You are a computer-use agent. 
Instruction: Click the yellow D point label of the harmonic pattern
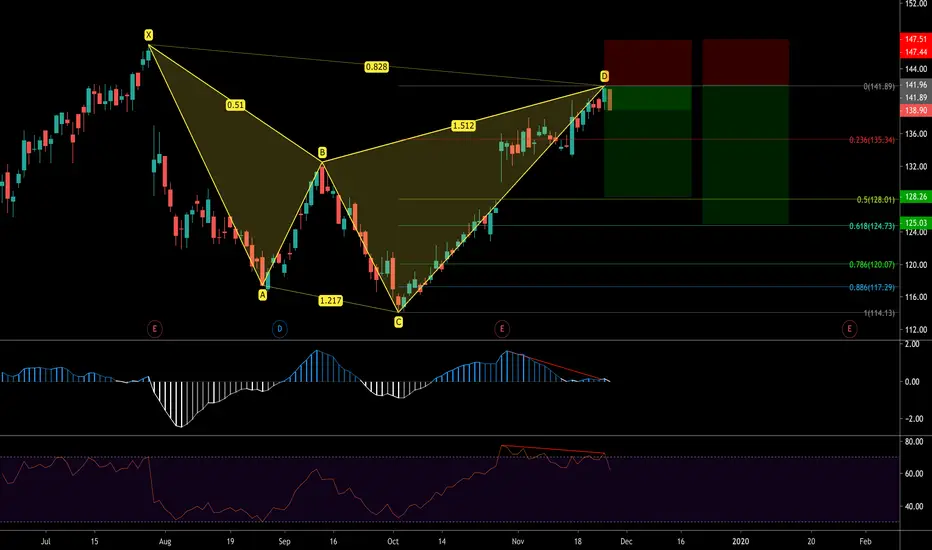[x=604, y=76]
